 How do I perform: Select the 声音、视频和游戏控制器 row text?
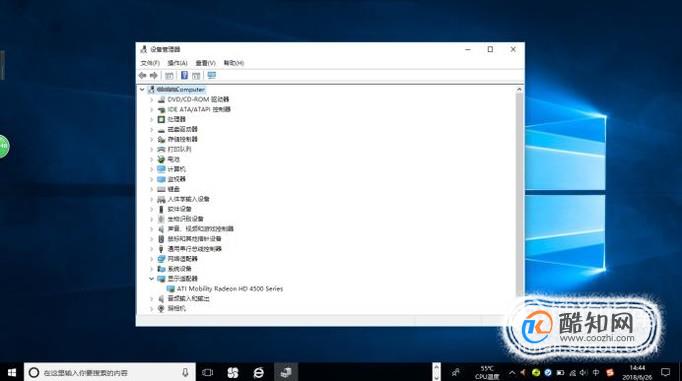201,229
